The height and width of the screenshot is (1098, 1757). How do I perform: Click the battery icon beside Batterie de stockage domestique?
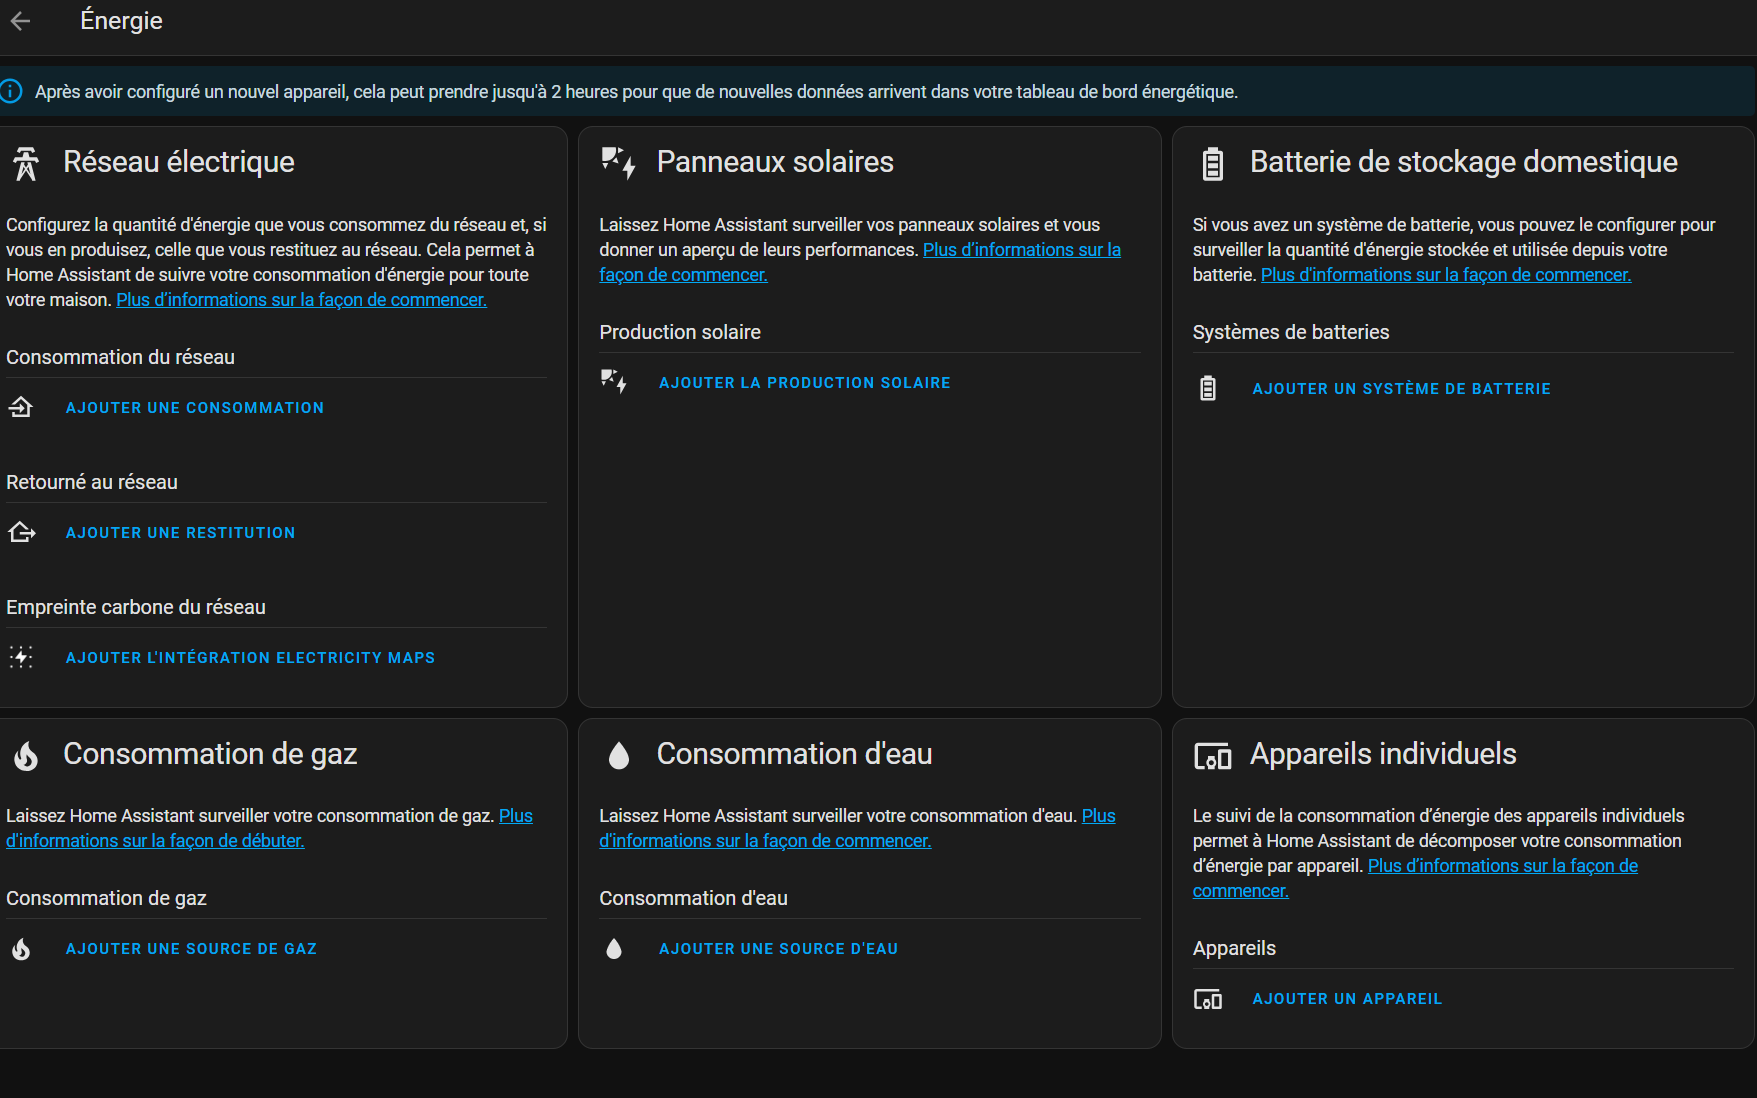[1212, 163]
